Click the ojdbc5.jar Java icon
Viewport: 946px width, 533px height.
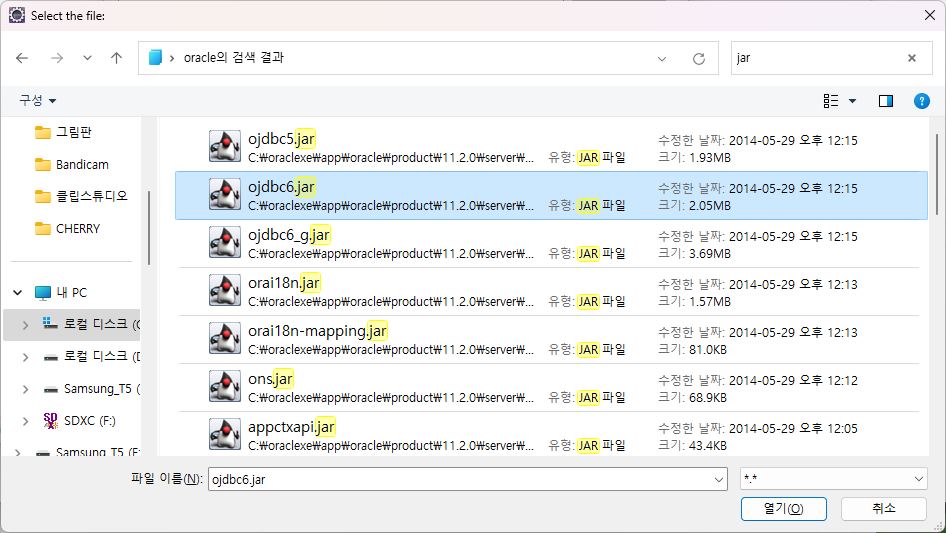[x=224, y=146]
